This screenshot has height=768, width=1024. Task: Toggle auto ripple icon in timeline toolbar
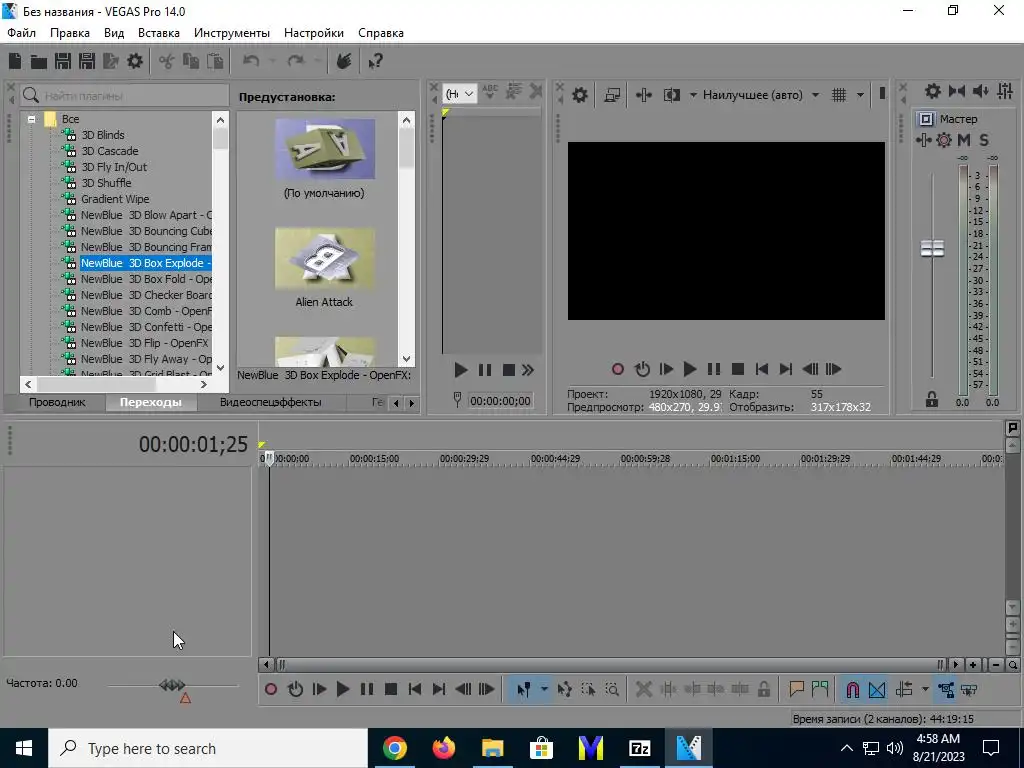pyautogui.click(x=904, y=689)
